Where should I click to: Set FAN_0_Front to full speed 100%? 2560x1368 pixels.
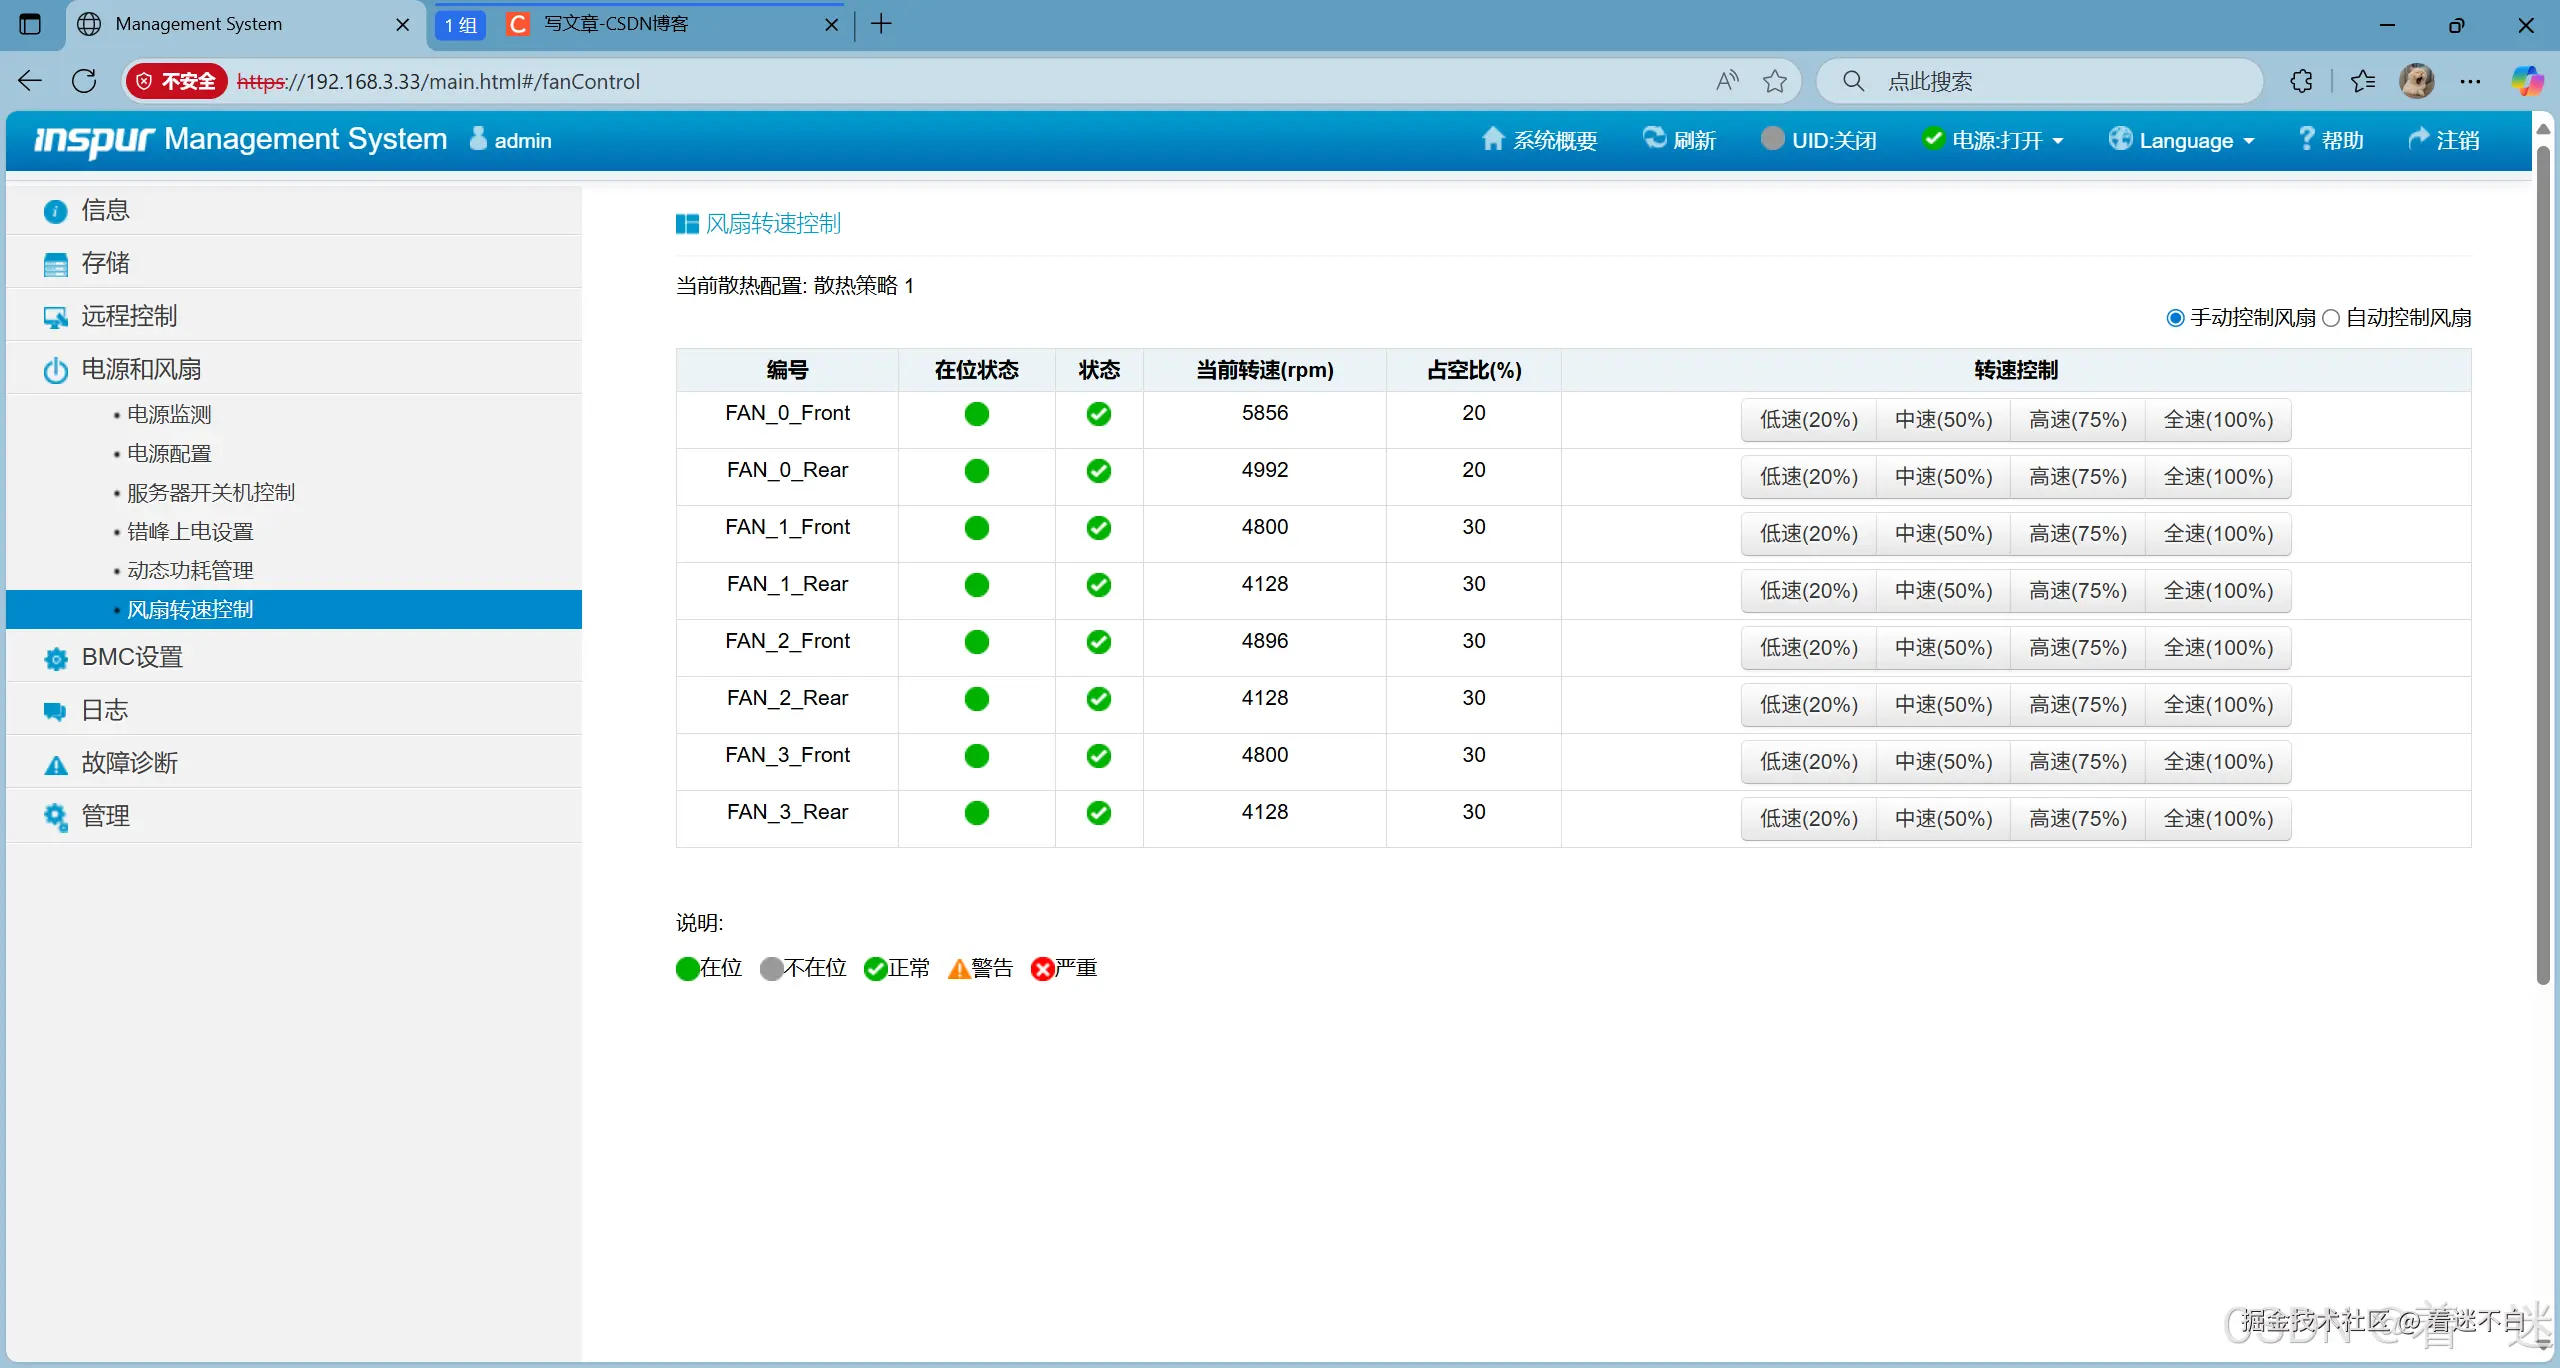[x=2217, y=420]
